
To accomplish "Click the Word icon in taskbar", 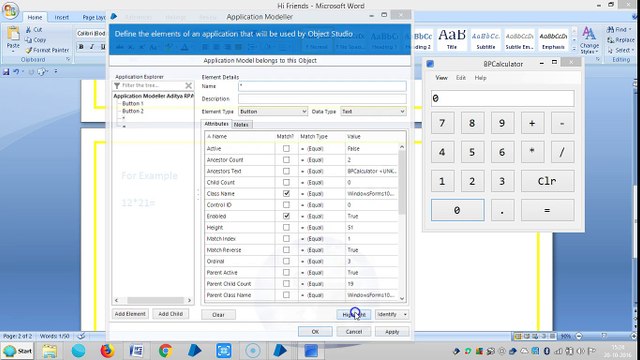I will pos(136,351).
